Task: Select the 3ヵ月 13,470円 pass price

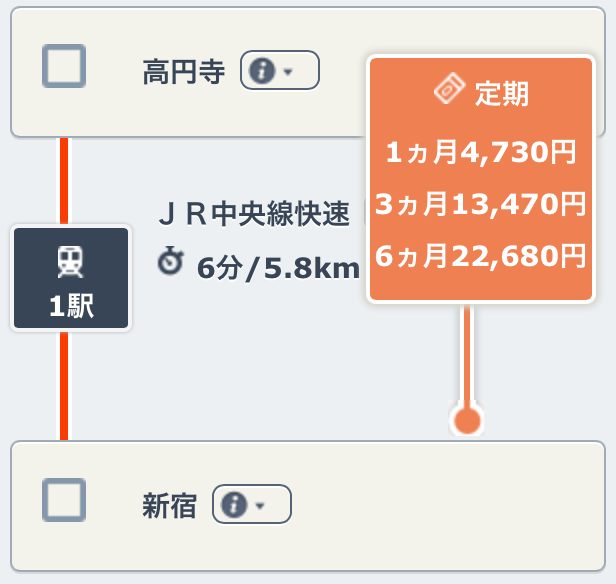Action: (x=480, y=205)
